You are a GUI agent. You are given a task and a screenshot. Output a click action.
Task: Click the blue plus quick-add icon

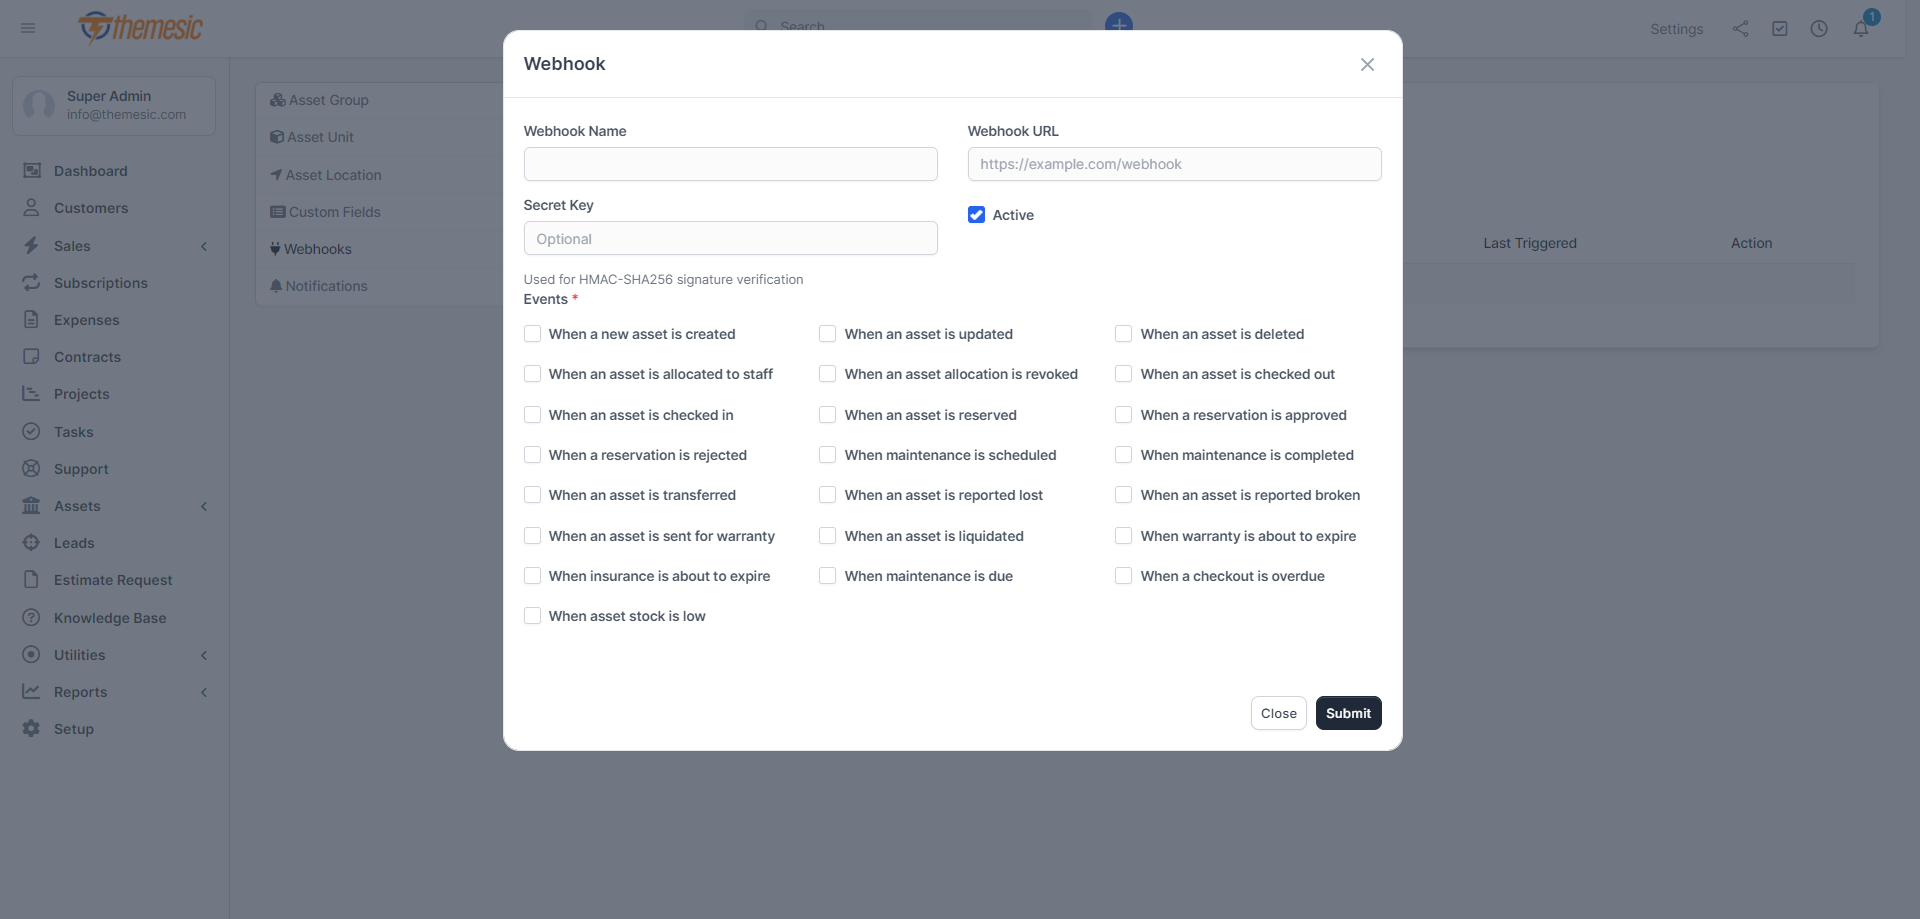click(1118, 22)
